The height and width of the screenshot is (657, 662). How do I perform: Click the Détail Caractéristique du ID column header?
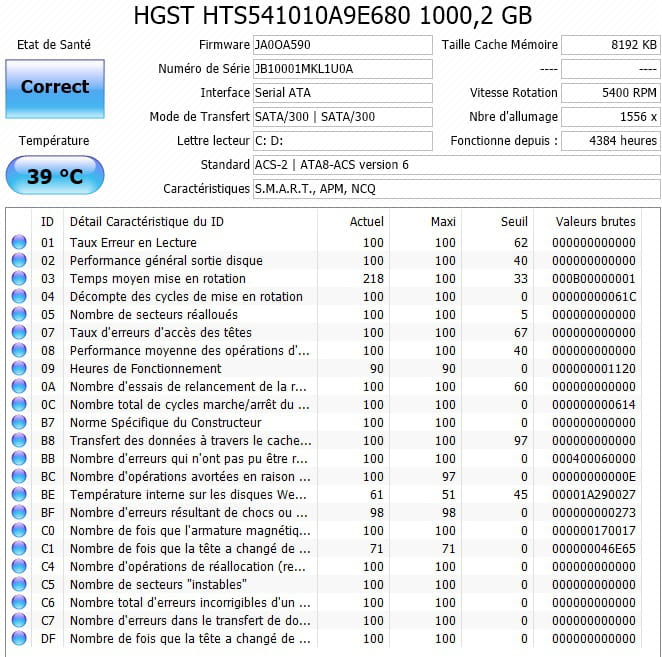(190, 222)
